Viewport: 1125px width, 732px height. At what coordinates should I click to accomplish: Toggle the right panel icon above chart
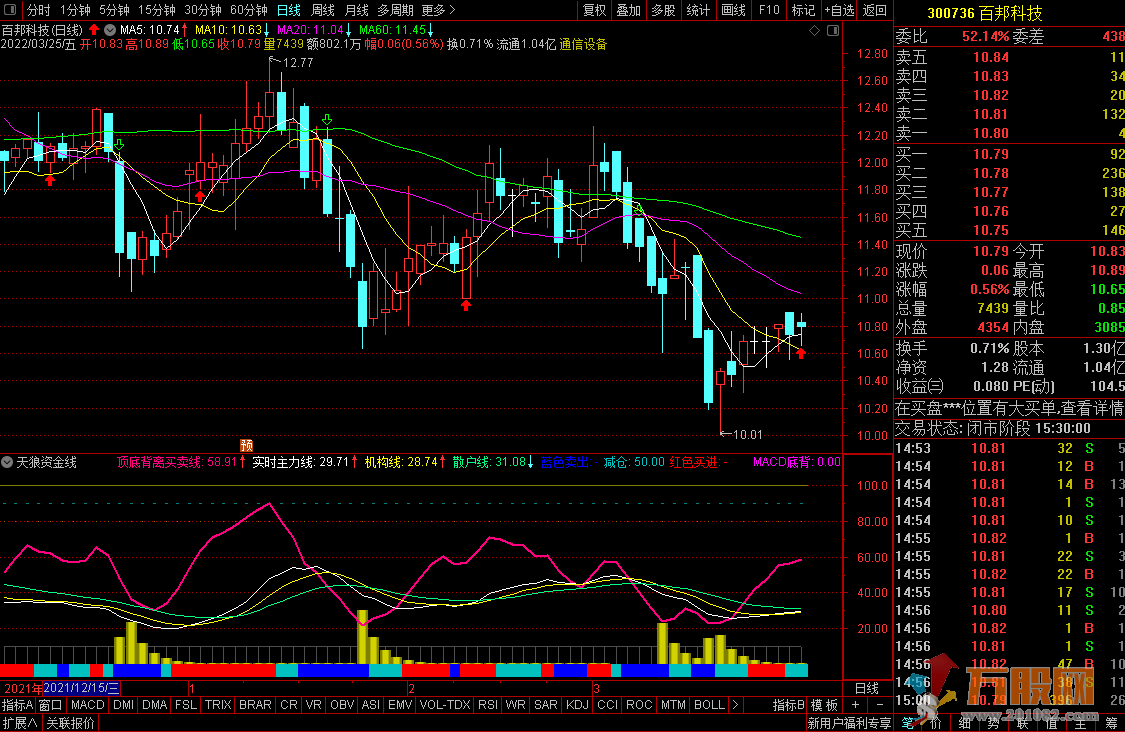(x=833, y=30)
